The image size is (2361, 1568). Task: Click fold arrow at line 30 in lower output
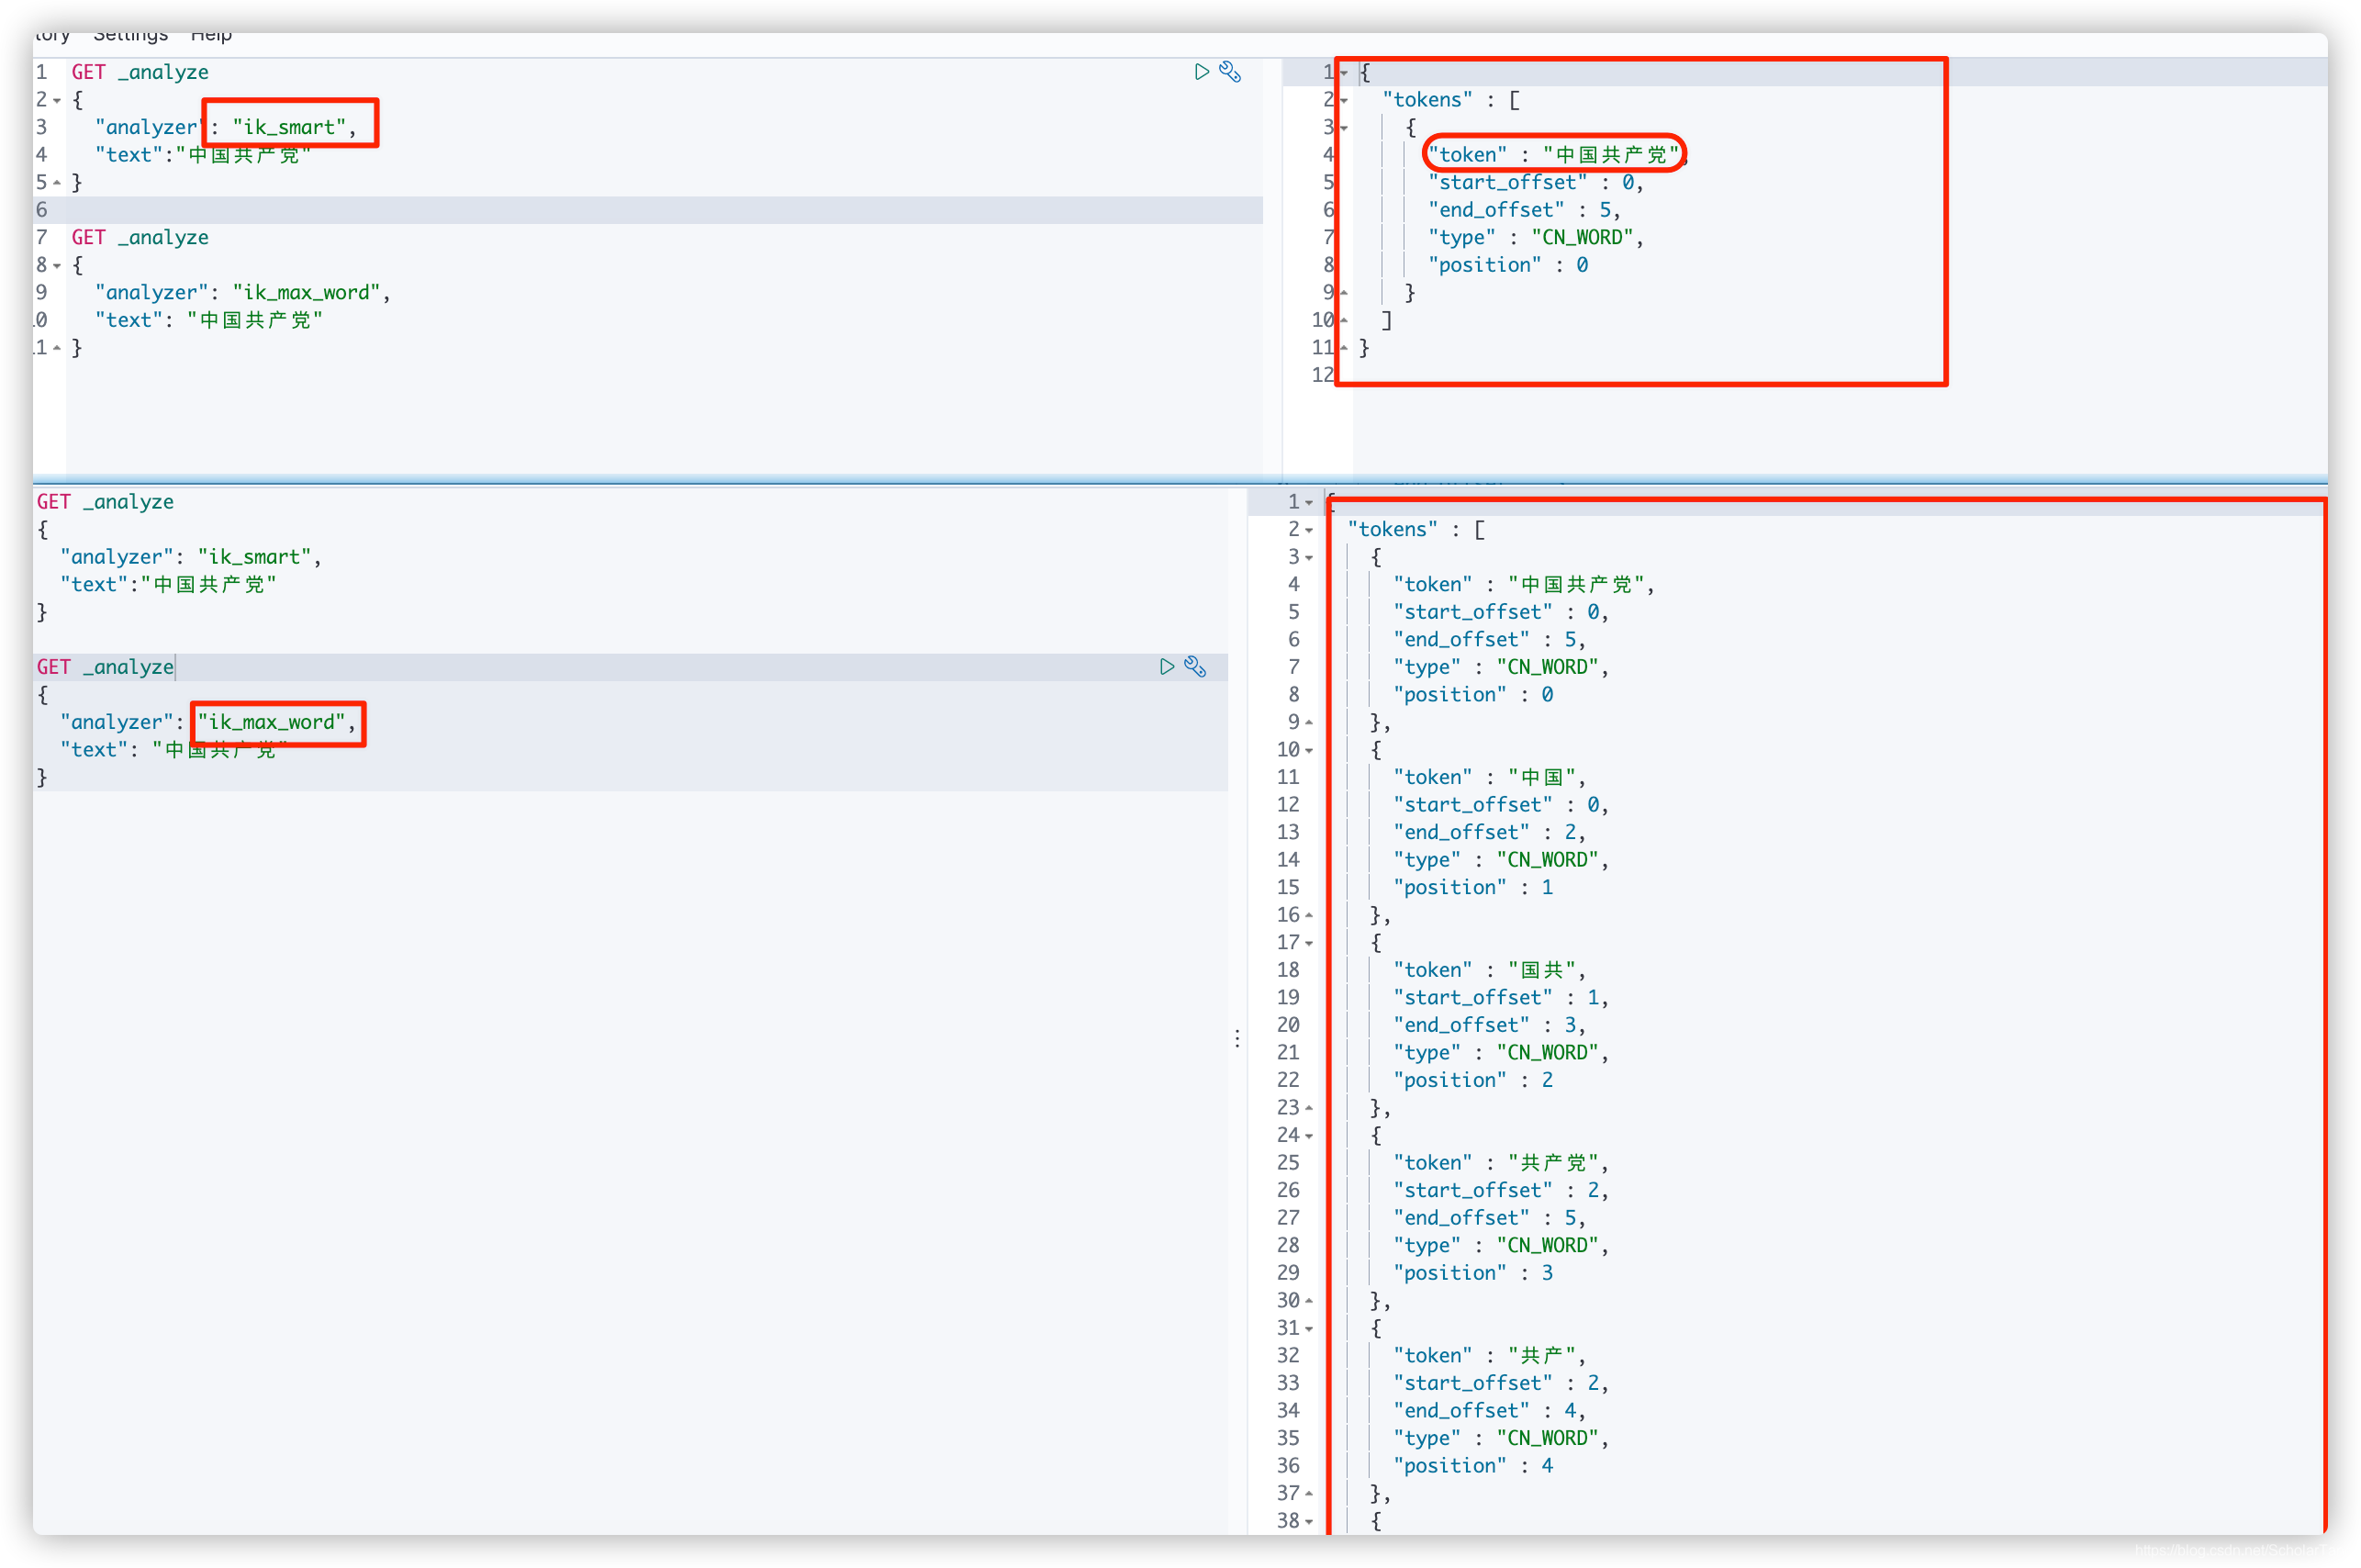click(x=1309, y=1301)
